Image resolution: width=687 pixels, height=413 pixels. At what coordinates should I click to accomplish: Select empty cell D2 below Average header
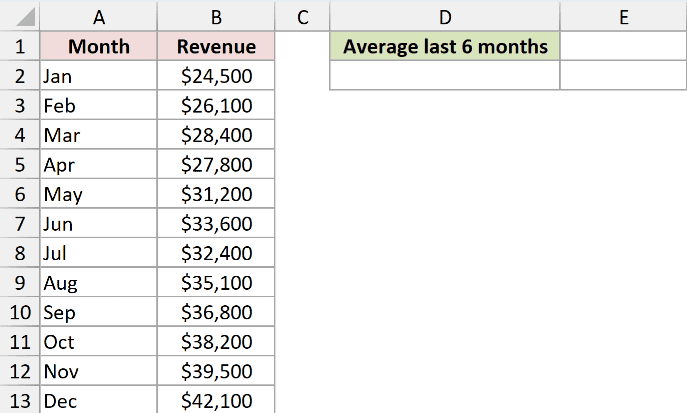(x=445, y=75)
